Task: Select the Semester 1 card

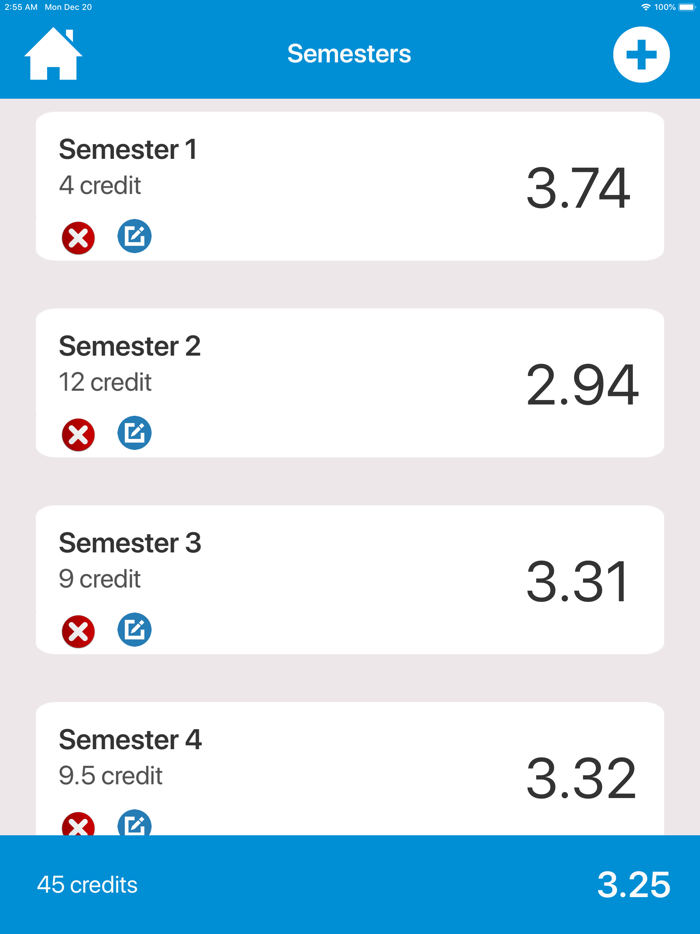Action: 350,185
